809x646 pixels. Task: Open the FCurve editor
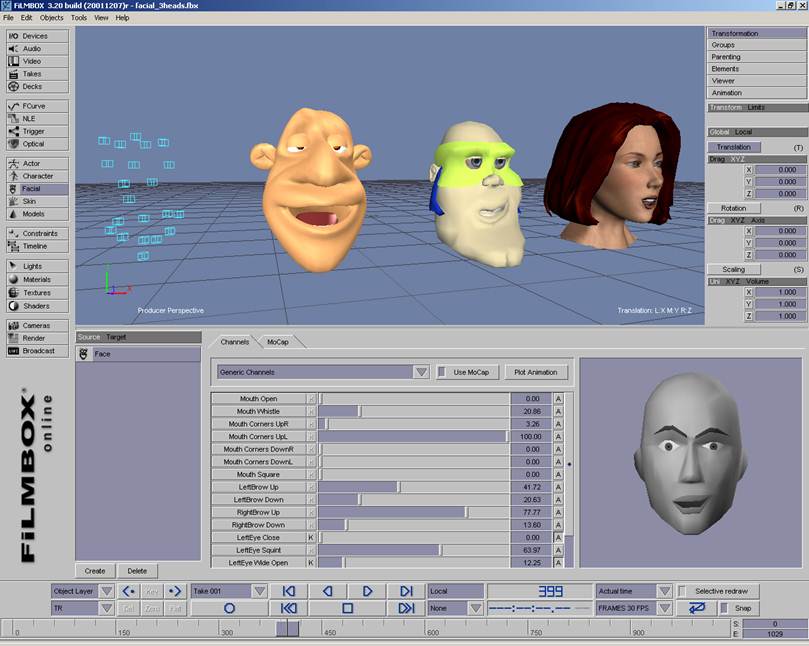point(37,106)
